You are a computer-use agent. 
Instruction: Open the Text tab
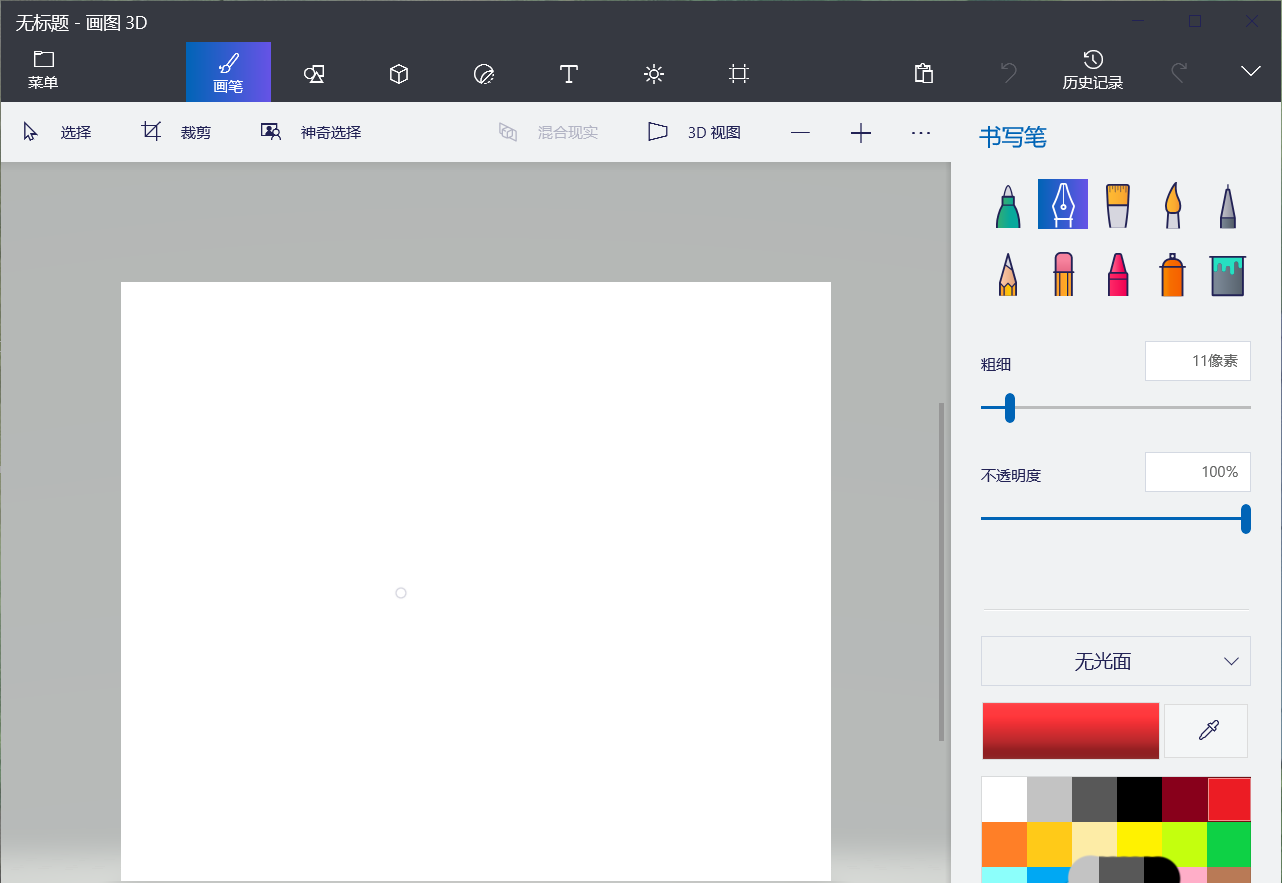point(569,73)
